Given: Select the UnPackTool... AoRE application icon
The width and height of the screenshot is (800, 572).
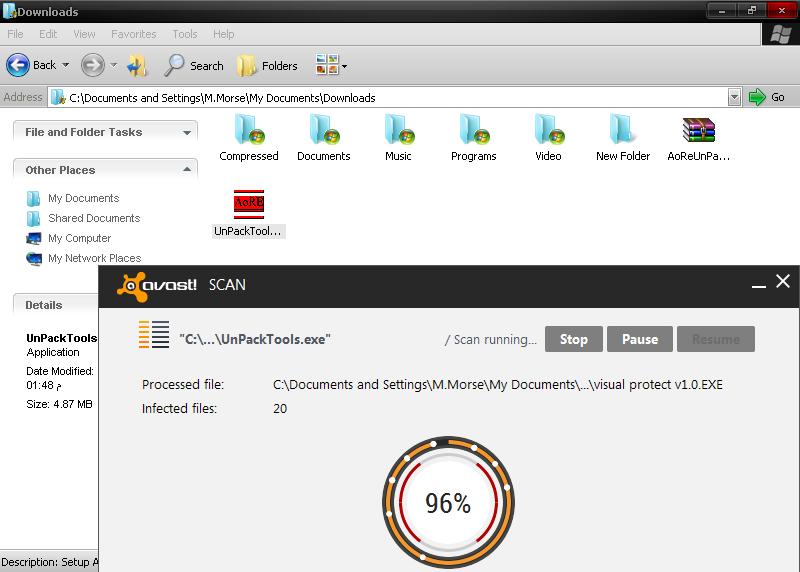Looking at the screenshot, I should (249, 204).
